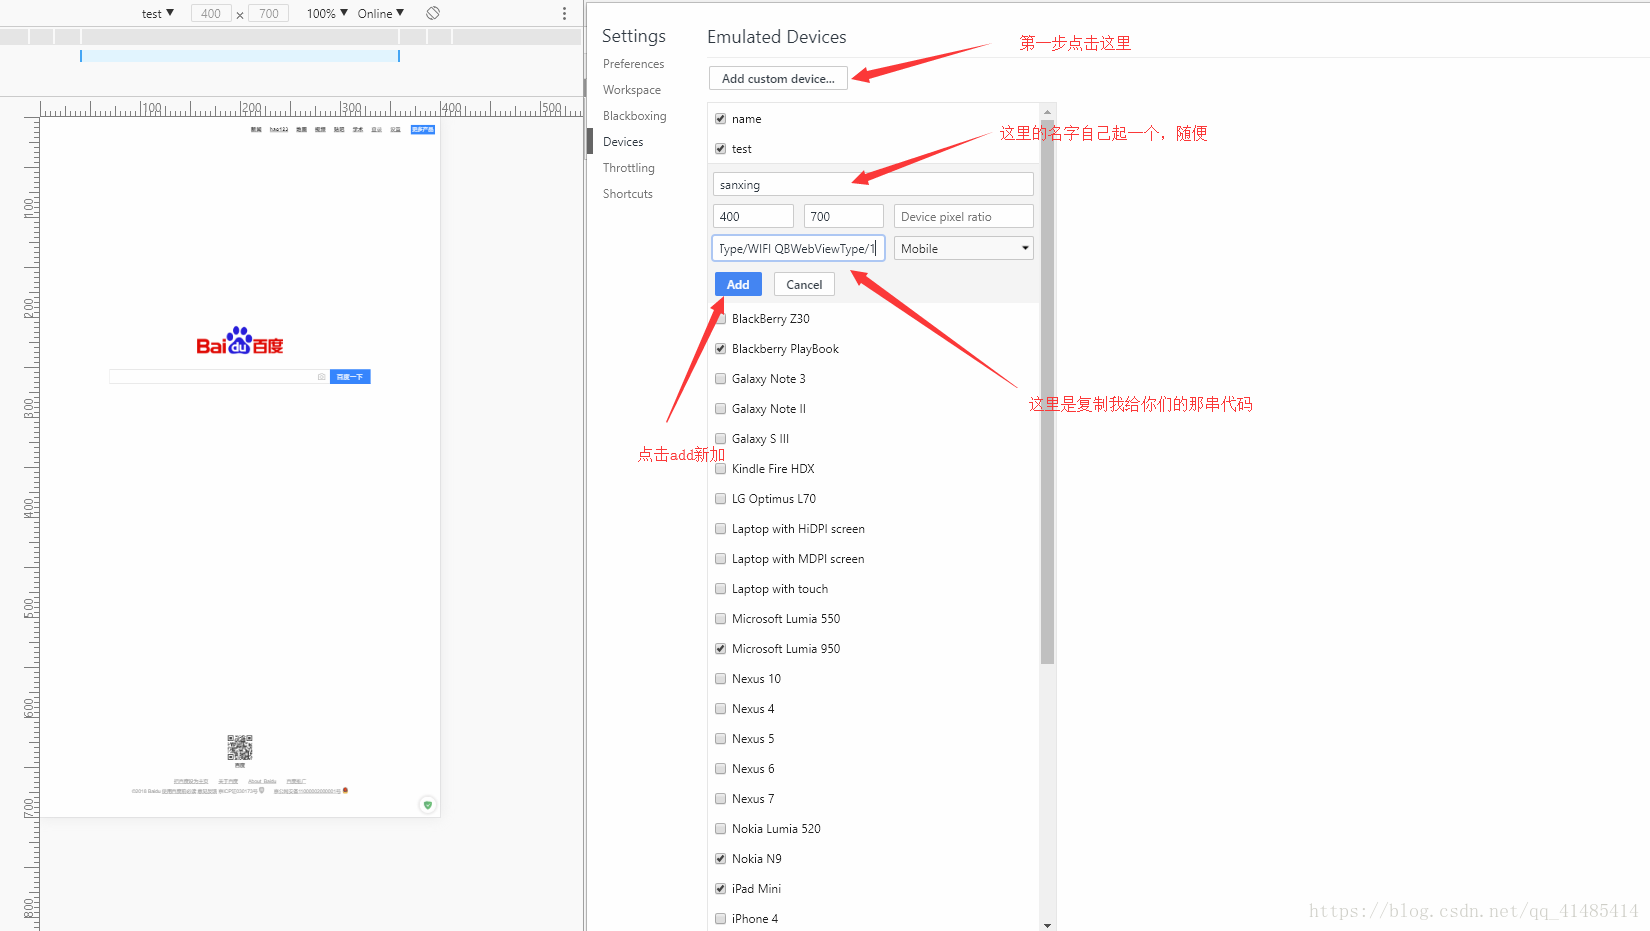
Task: Click scroll up arrow of device list
Action: 1047,111
